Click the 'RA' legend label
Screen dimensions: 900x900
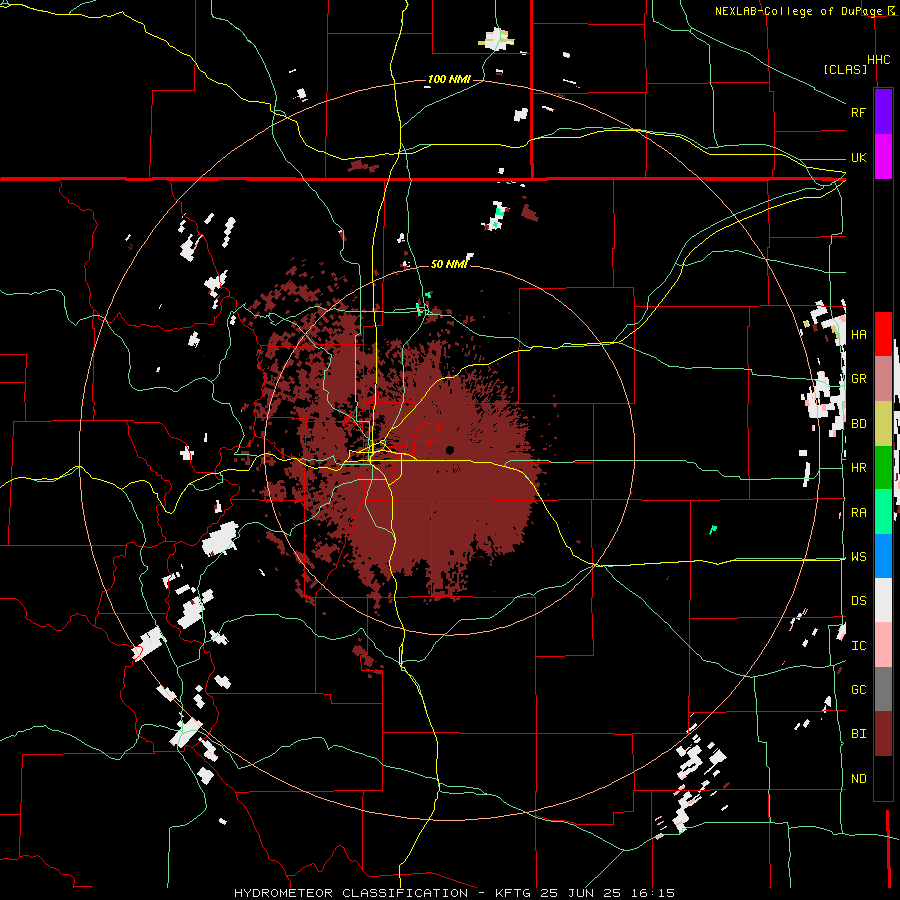point(858,513)
